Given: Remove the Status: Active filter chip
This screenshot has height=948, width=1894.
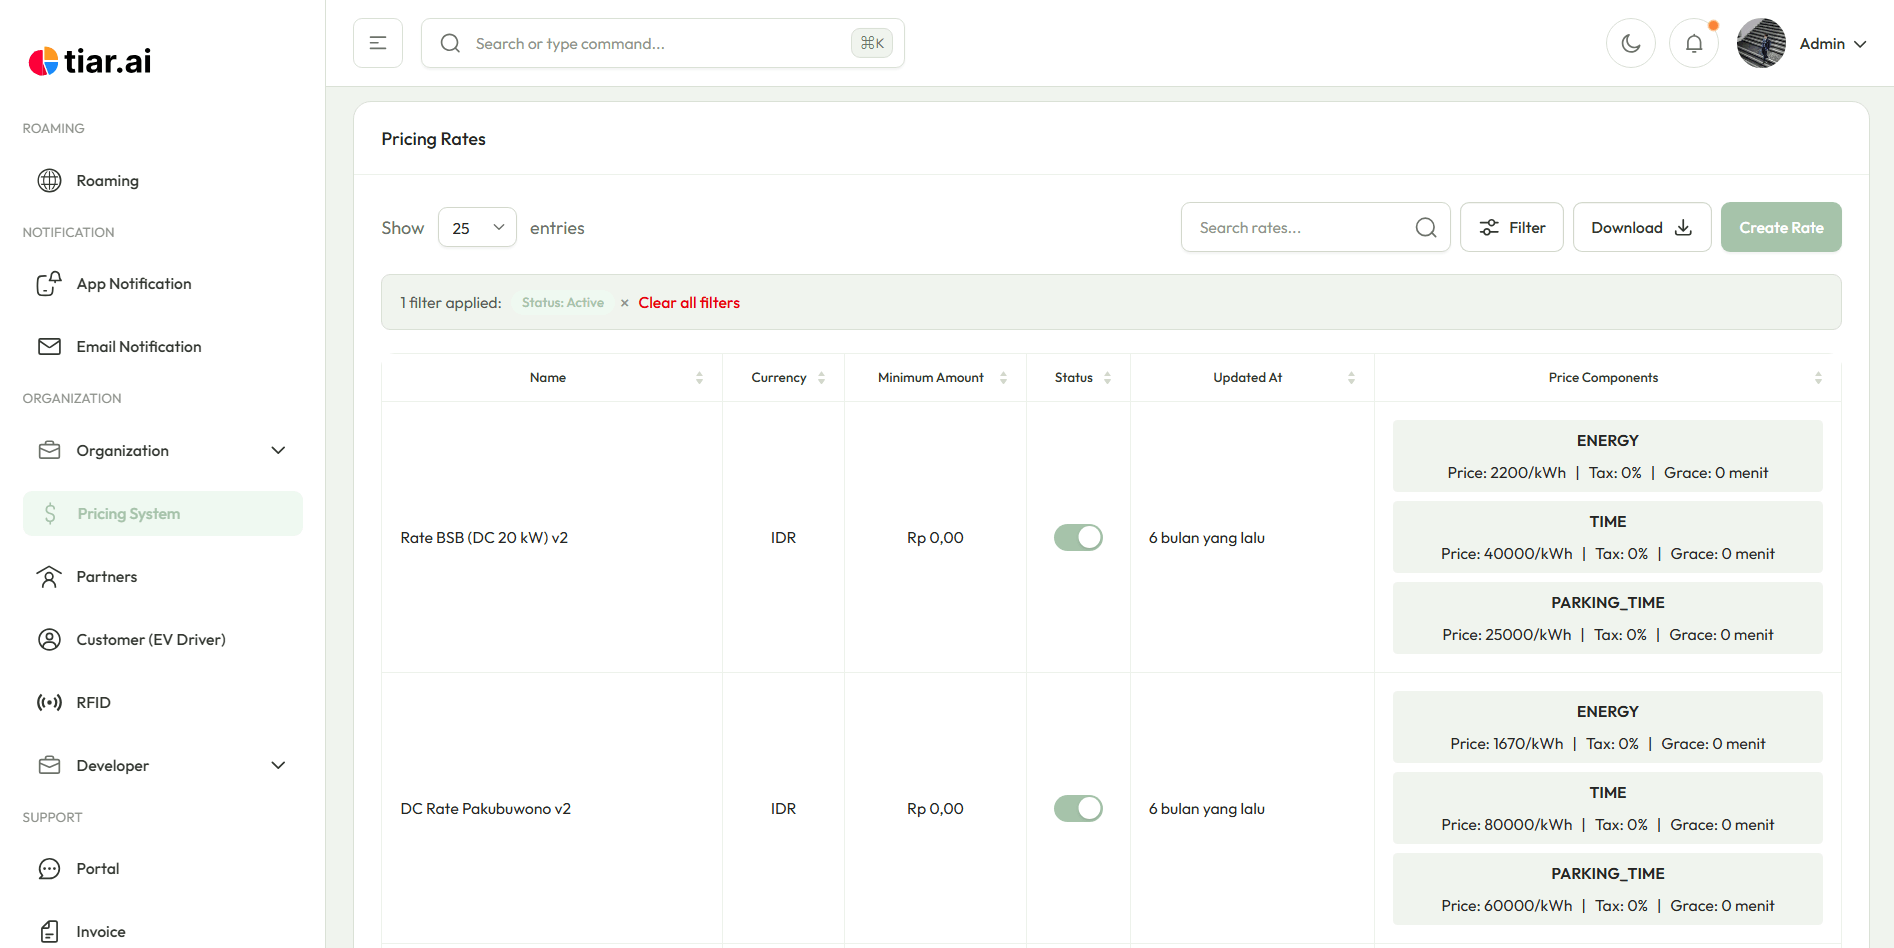Looking at the screenshot, I should click(x=625, y=303).
